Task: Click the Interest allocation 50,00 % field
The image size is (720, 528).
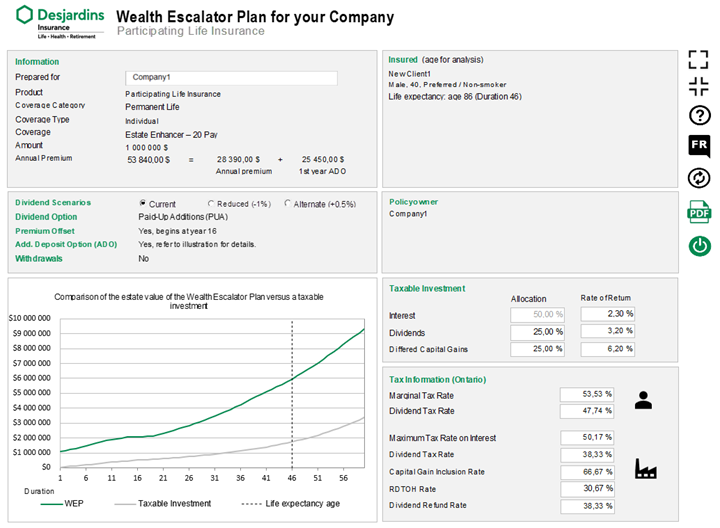Action: click(x=537, y=315)
